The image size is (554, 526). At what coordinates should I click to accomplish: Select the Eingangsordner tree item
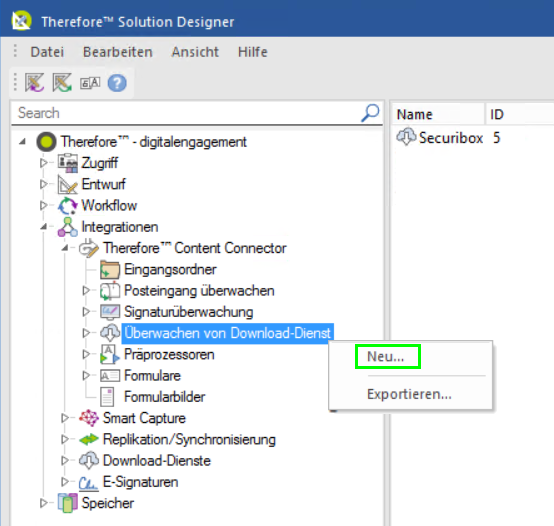pyautogui.click(x=170, y=270)
